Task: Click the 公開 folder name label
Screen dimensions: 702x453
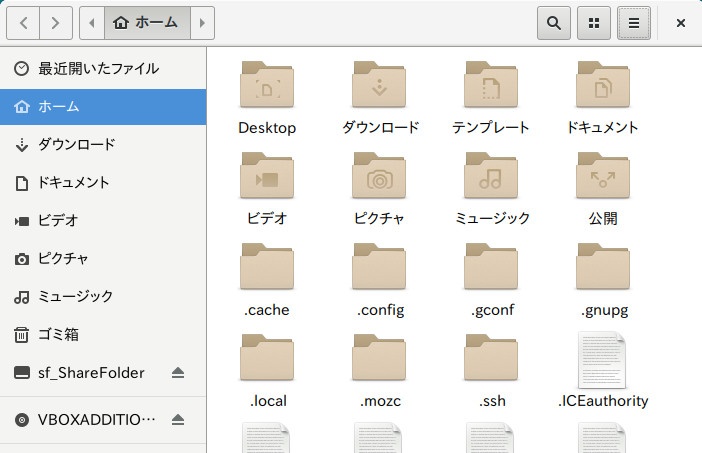Action: pyautogui.click(x=603, y=218)
